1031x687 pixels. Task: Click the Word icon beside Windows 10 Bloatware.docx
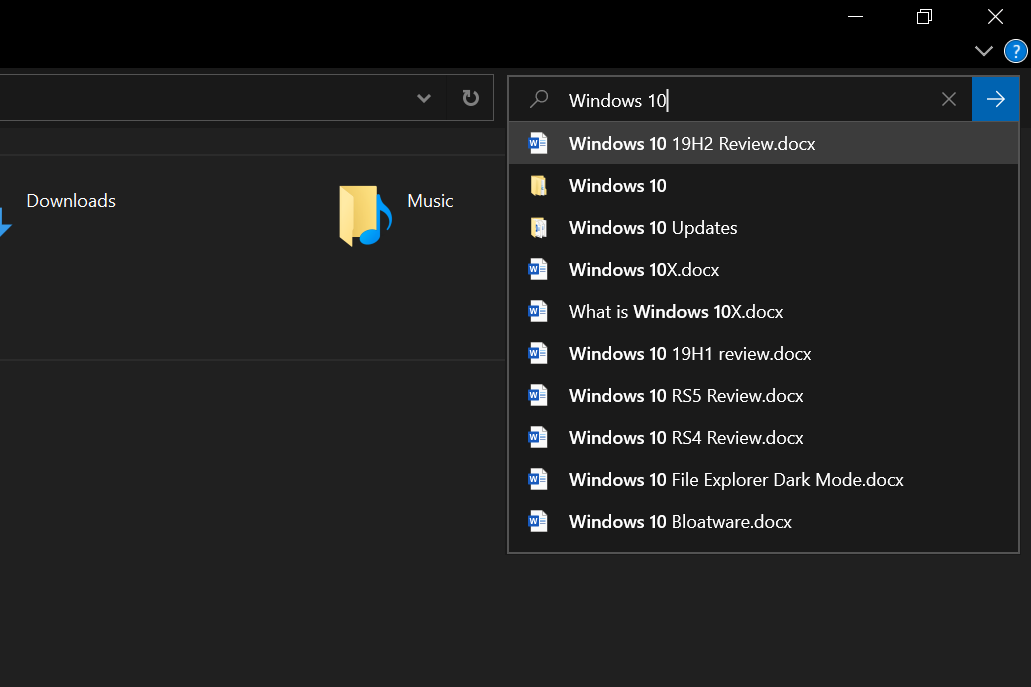pos(538,521)
